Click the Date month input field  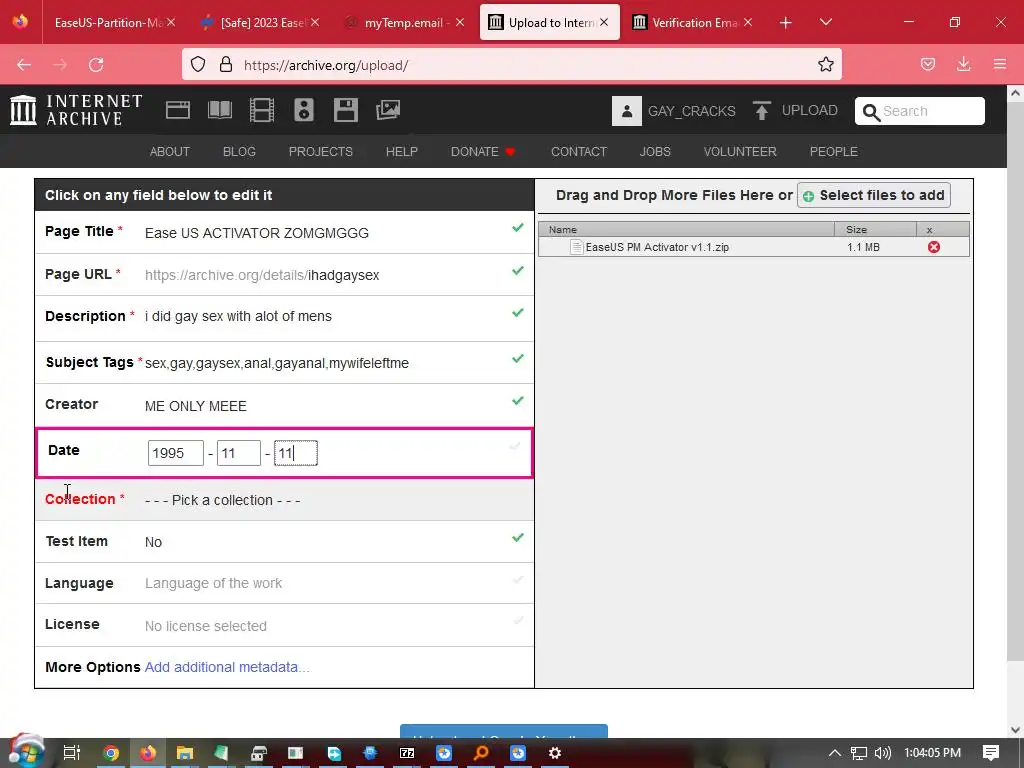(x=238, y=453)
